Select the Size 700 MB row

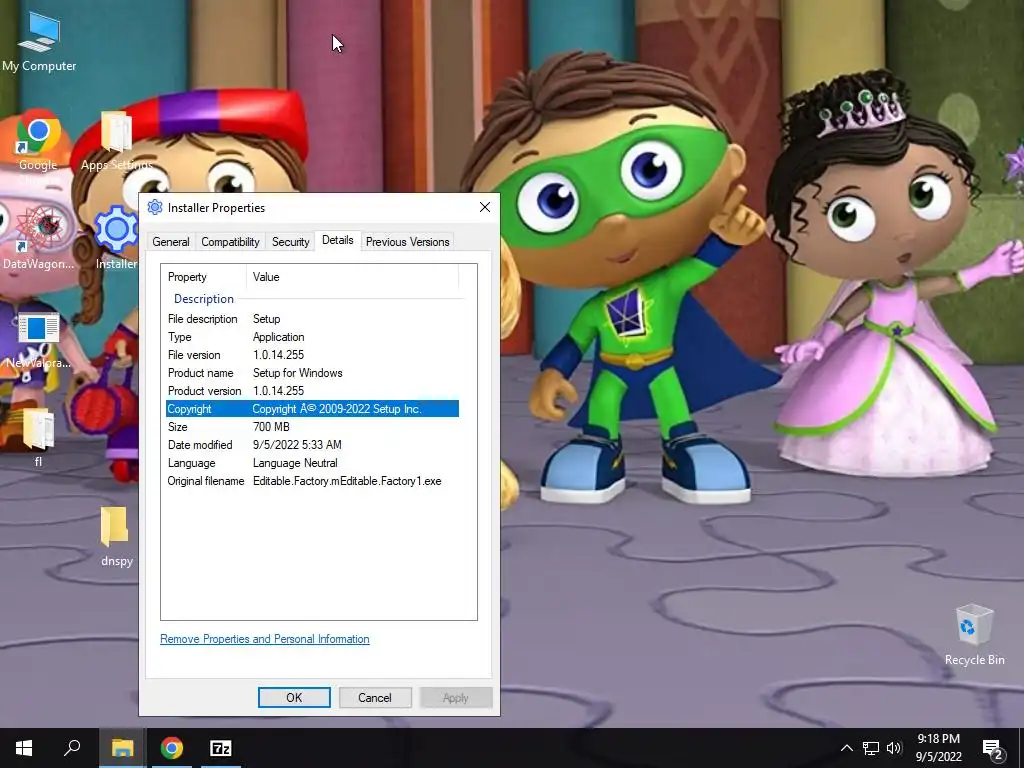click(x=312, y=426)
